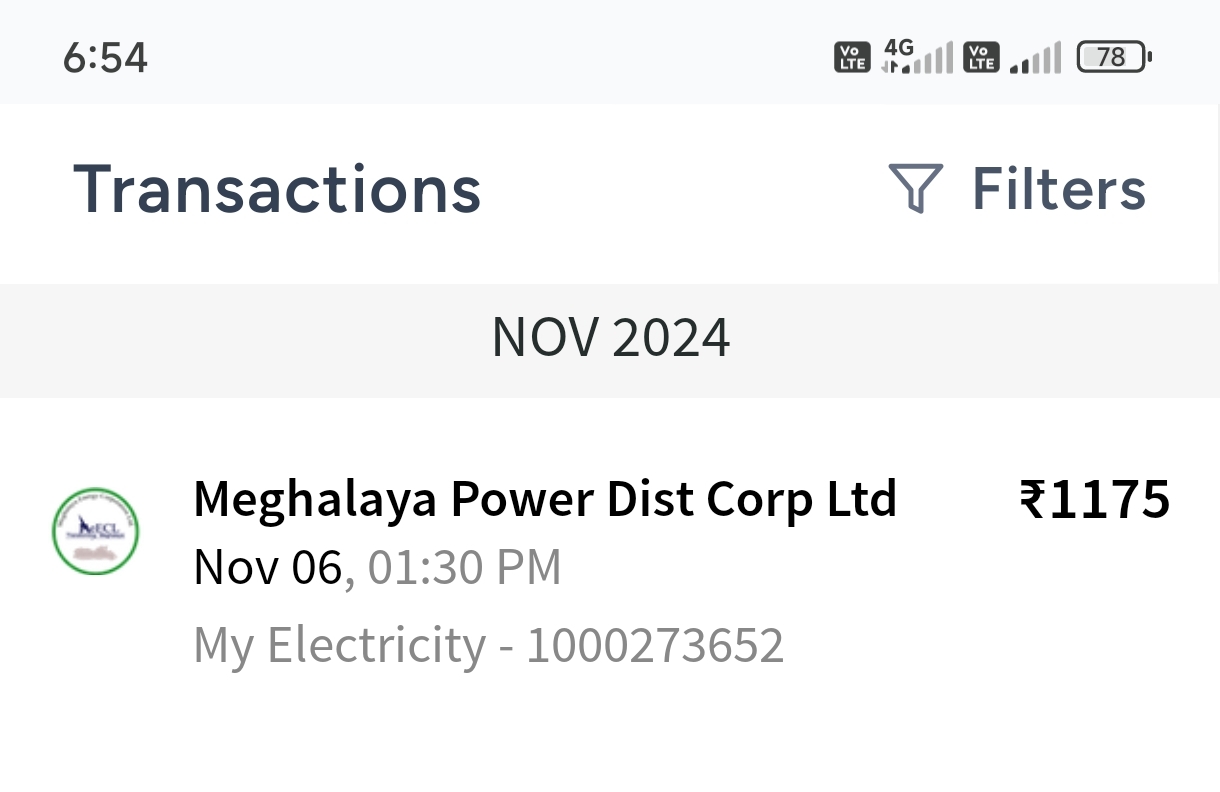Tap My Electricity - 1000273652 account label
The image size is (1220, 792).
pos(488,646)
